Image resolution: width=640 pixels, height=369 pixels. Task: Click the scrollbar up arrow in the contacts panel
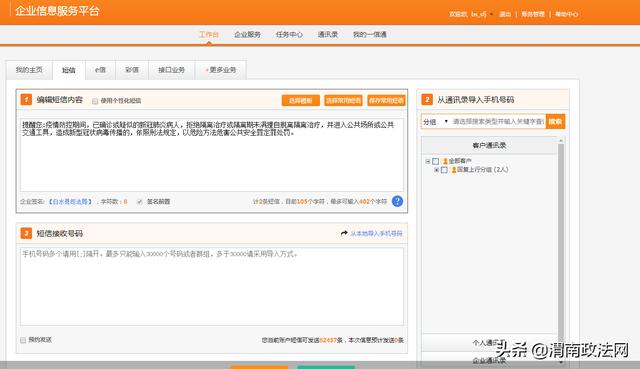(561, 140)
